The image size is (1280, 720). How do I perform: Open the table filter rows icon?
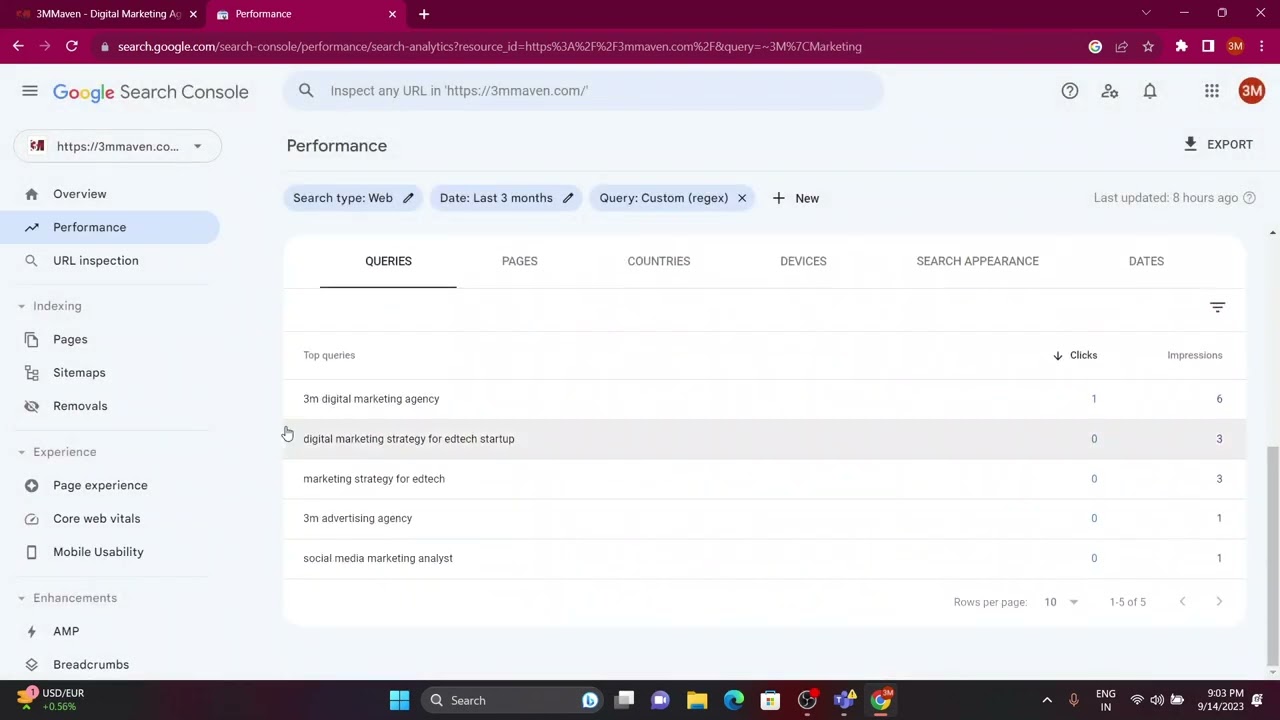1217,307
